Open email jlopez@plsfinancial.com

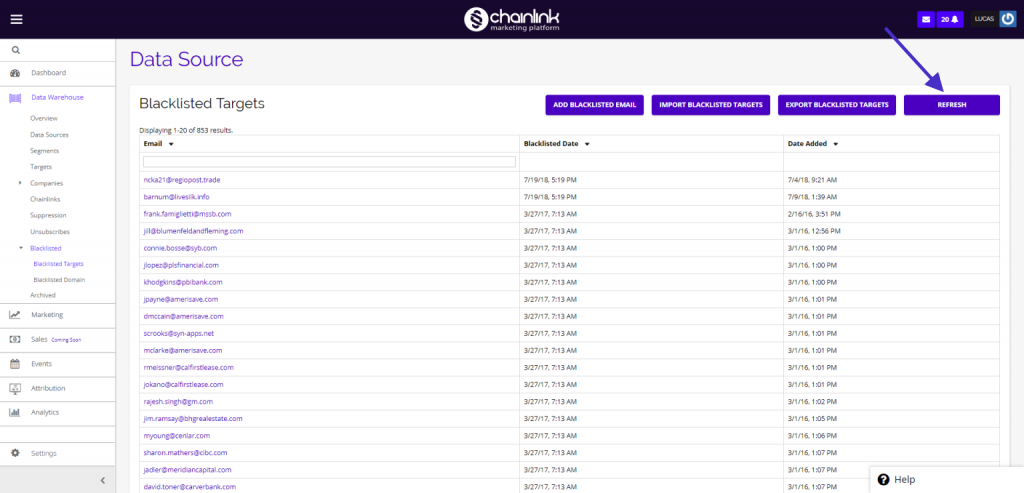point(181,265)
